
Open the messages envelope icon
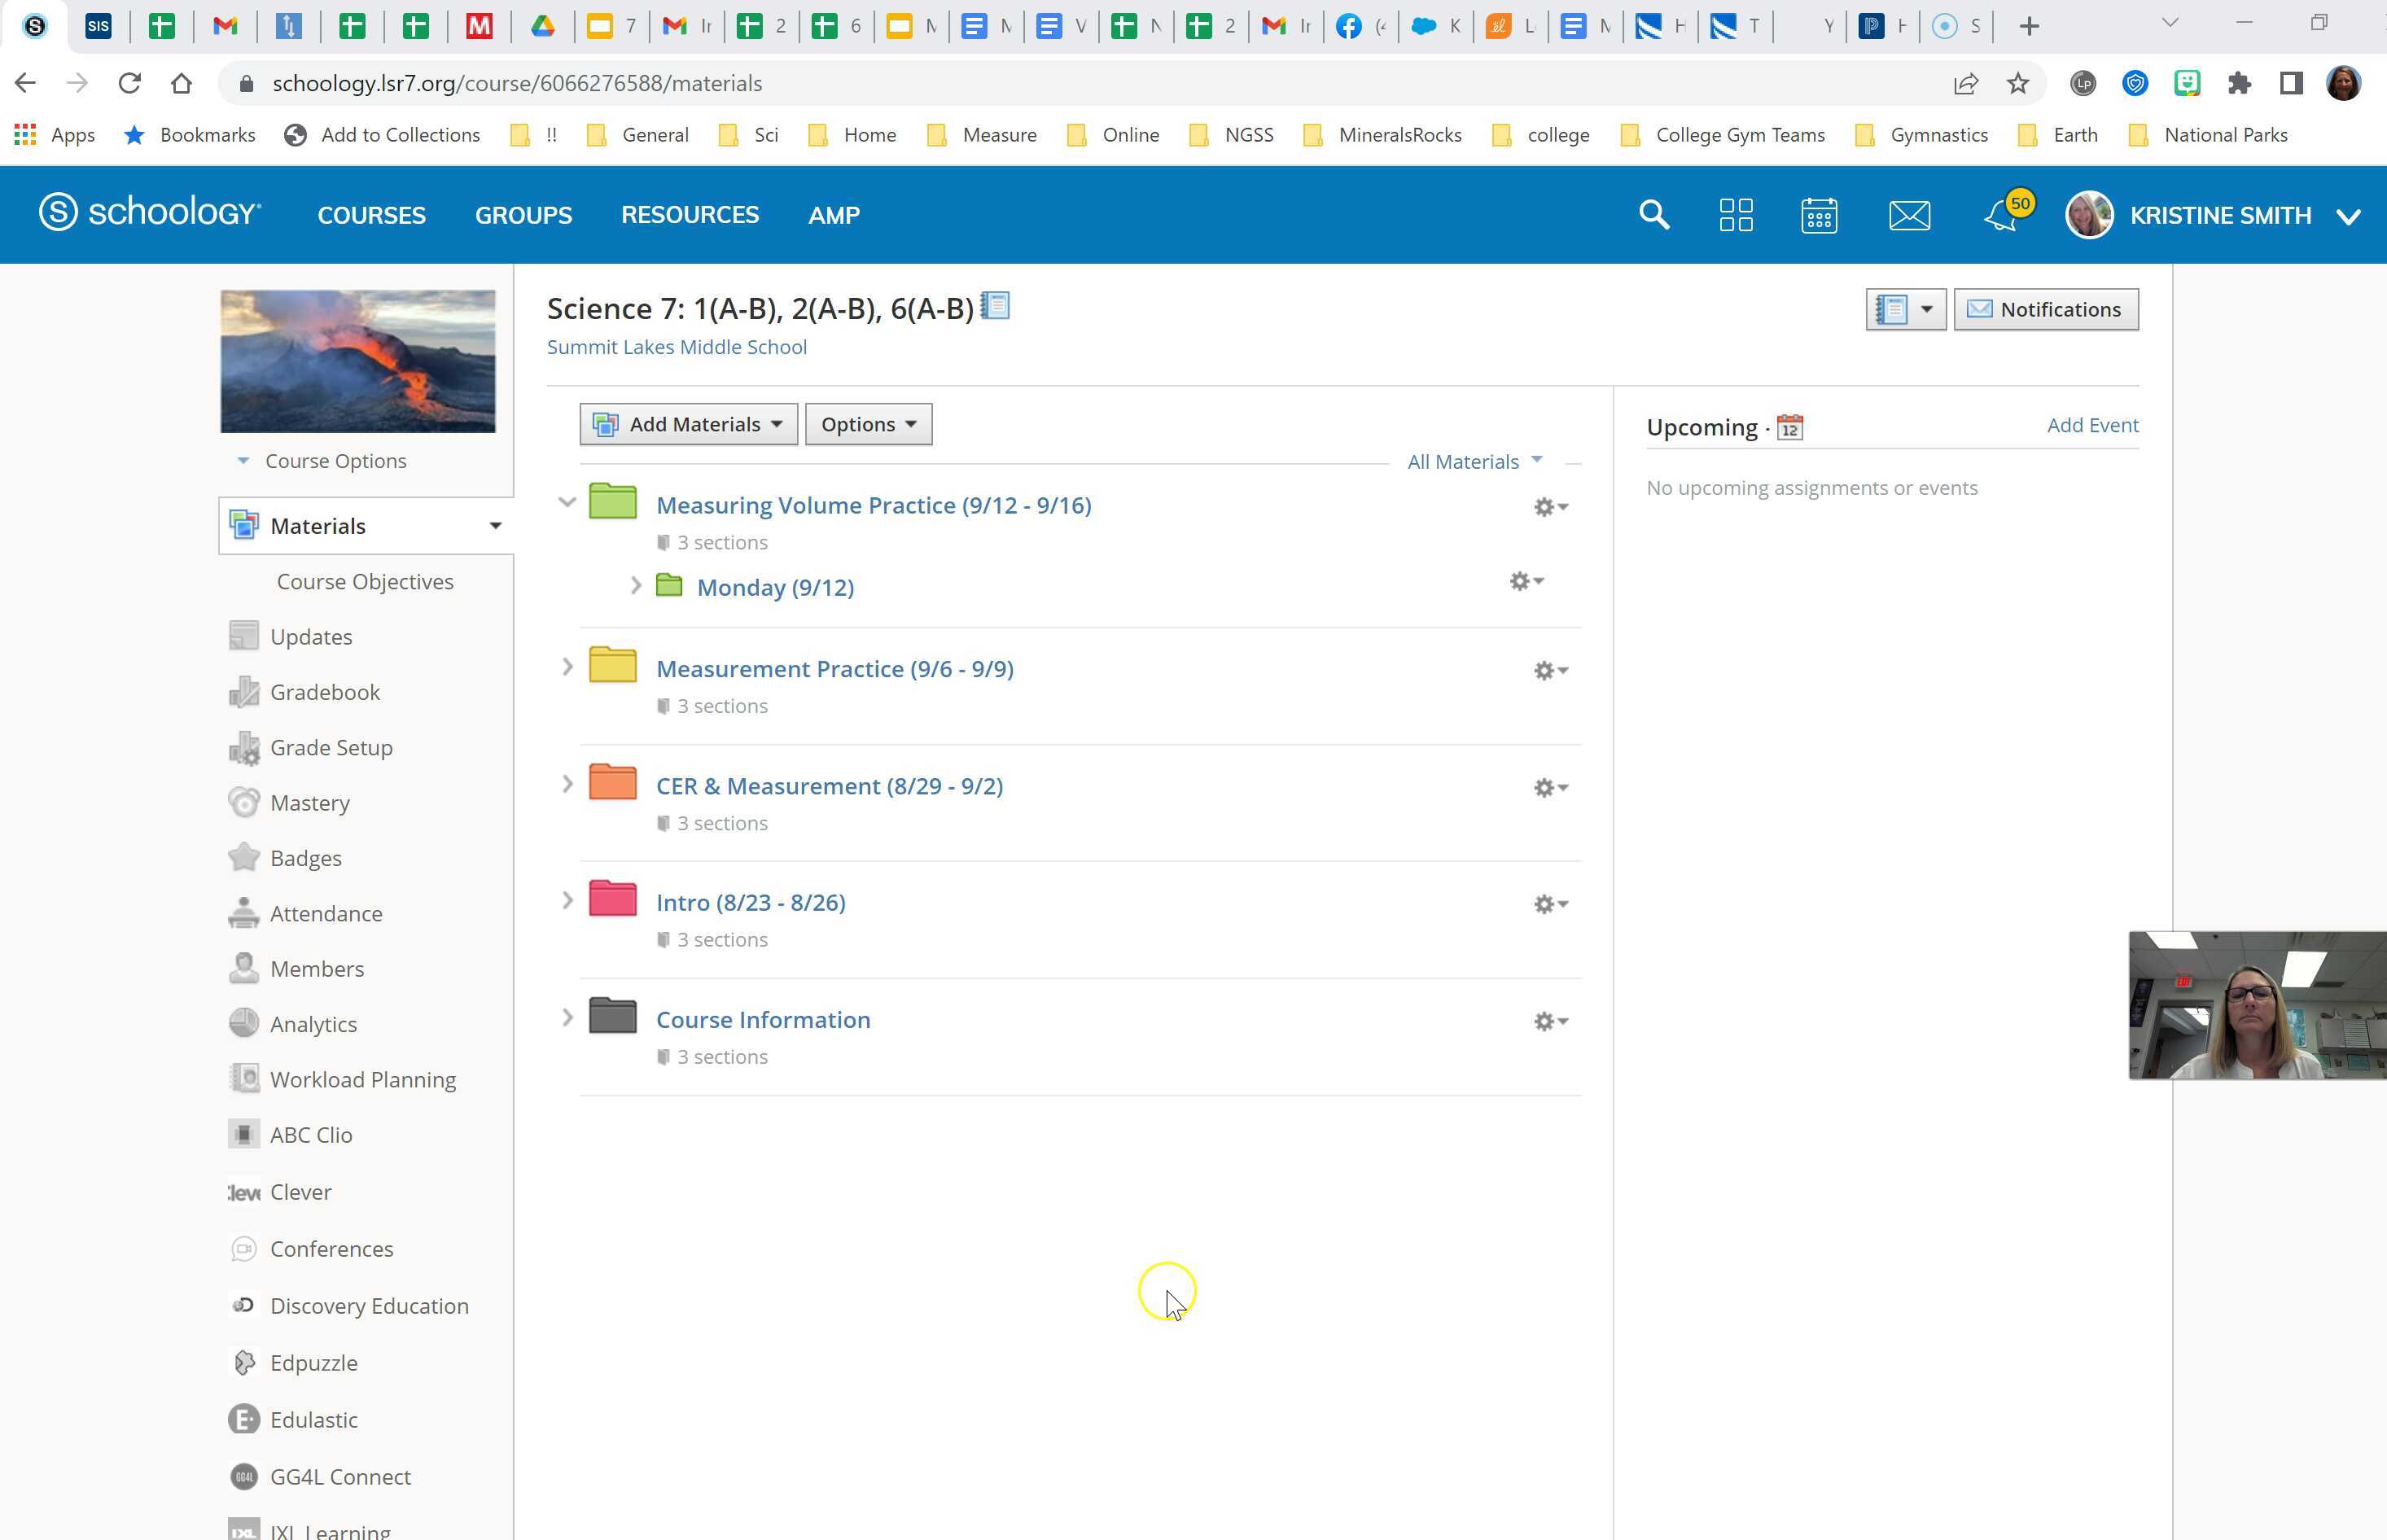point(1908,215)
